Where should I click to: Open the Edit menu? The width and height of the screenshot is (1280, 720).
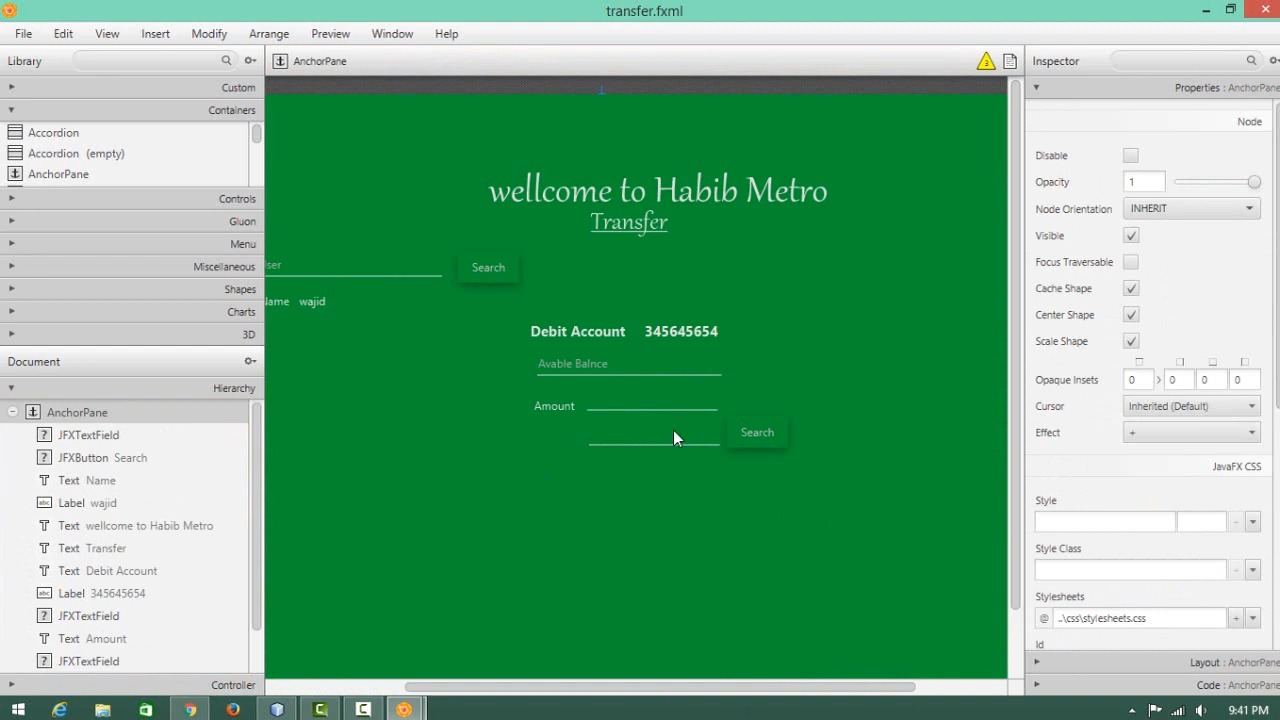click(63, 34)
